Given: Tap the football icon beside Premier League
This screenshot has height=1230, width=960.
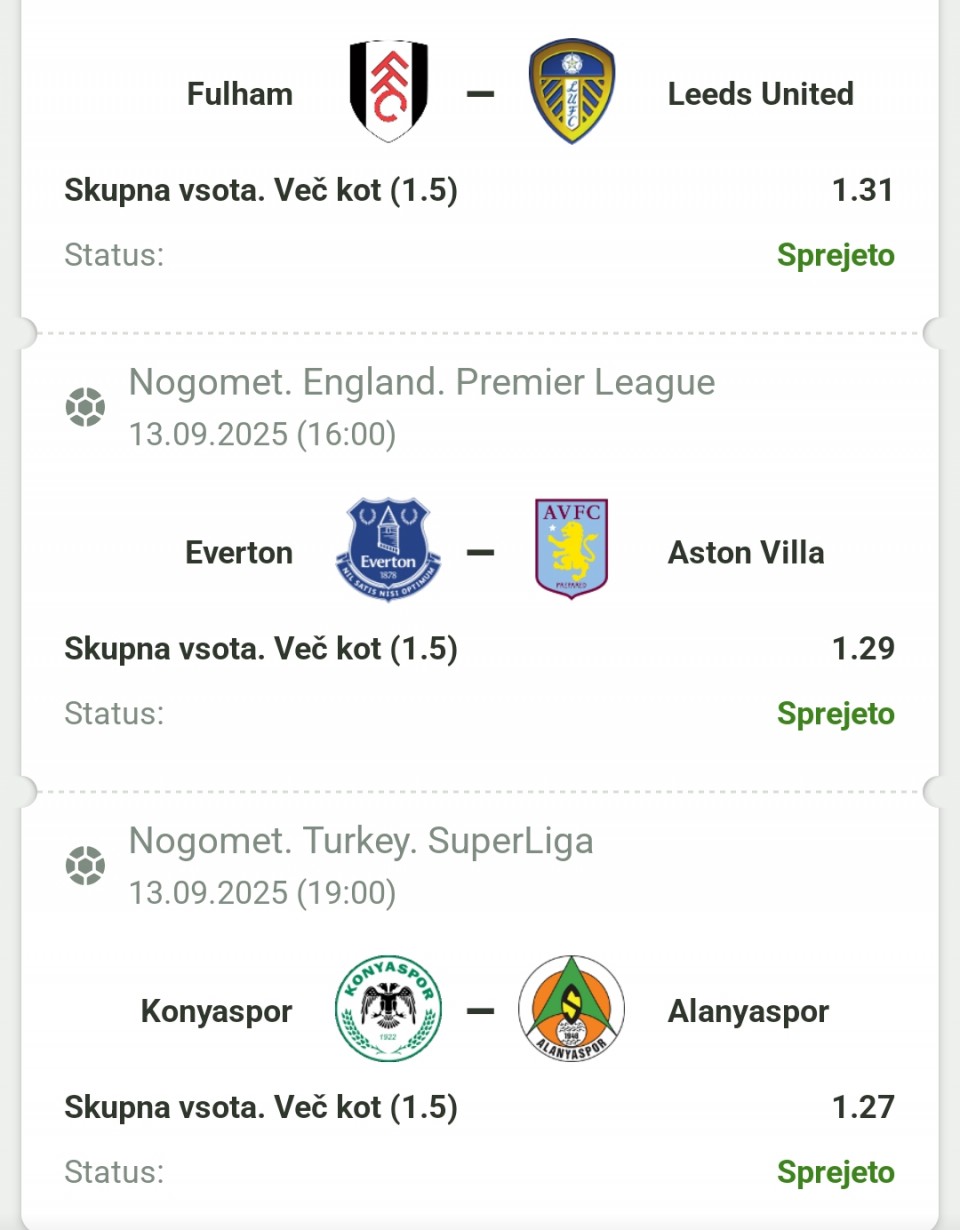Looking at the screenshot, I should click(85, 407).
